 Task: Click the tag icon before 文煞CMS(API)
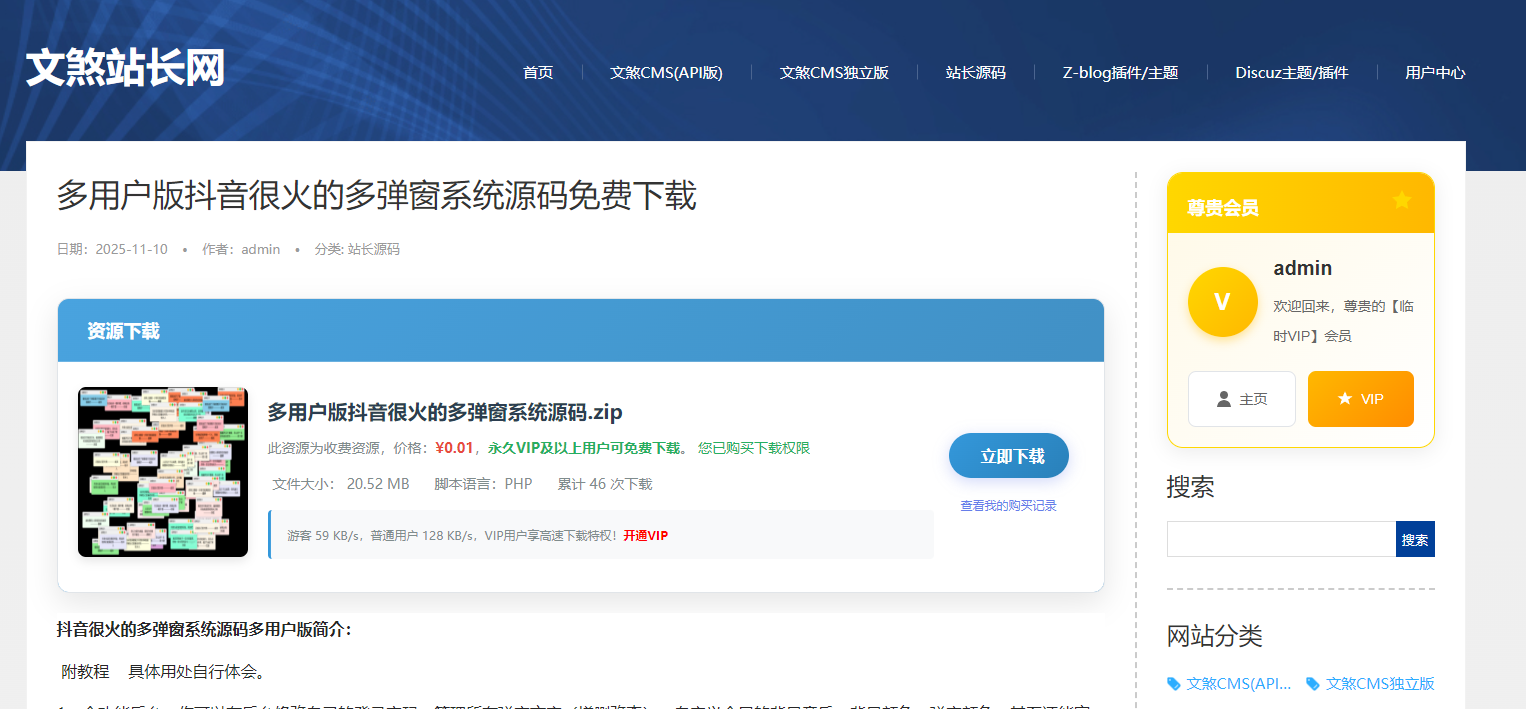(x=1173, y=684)
